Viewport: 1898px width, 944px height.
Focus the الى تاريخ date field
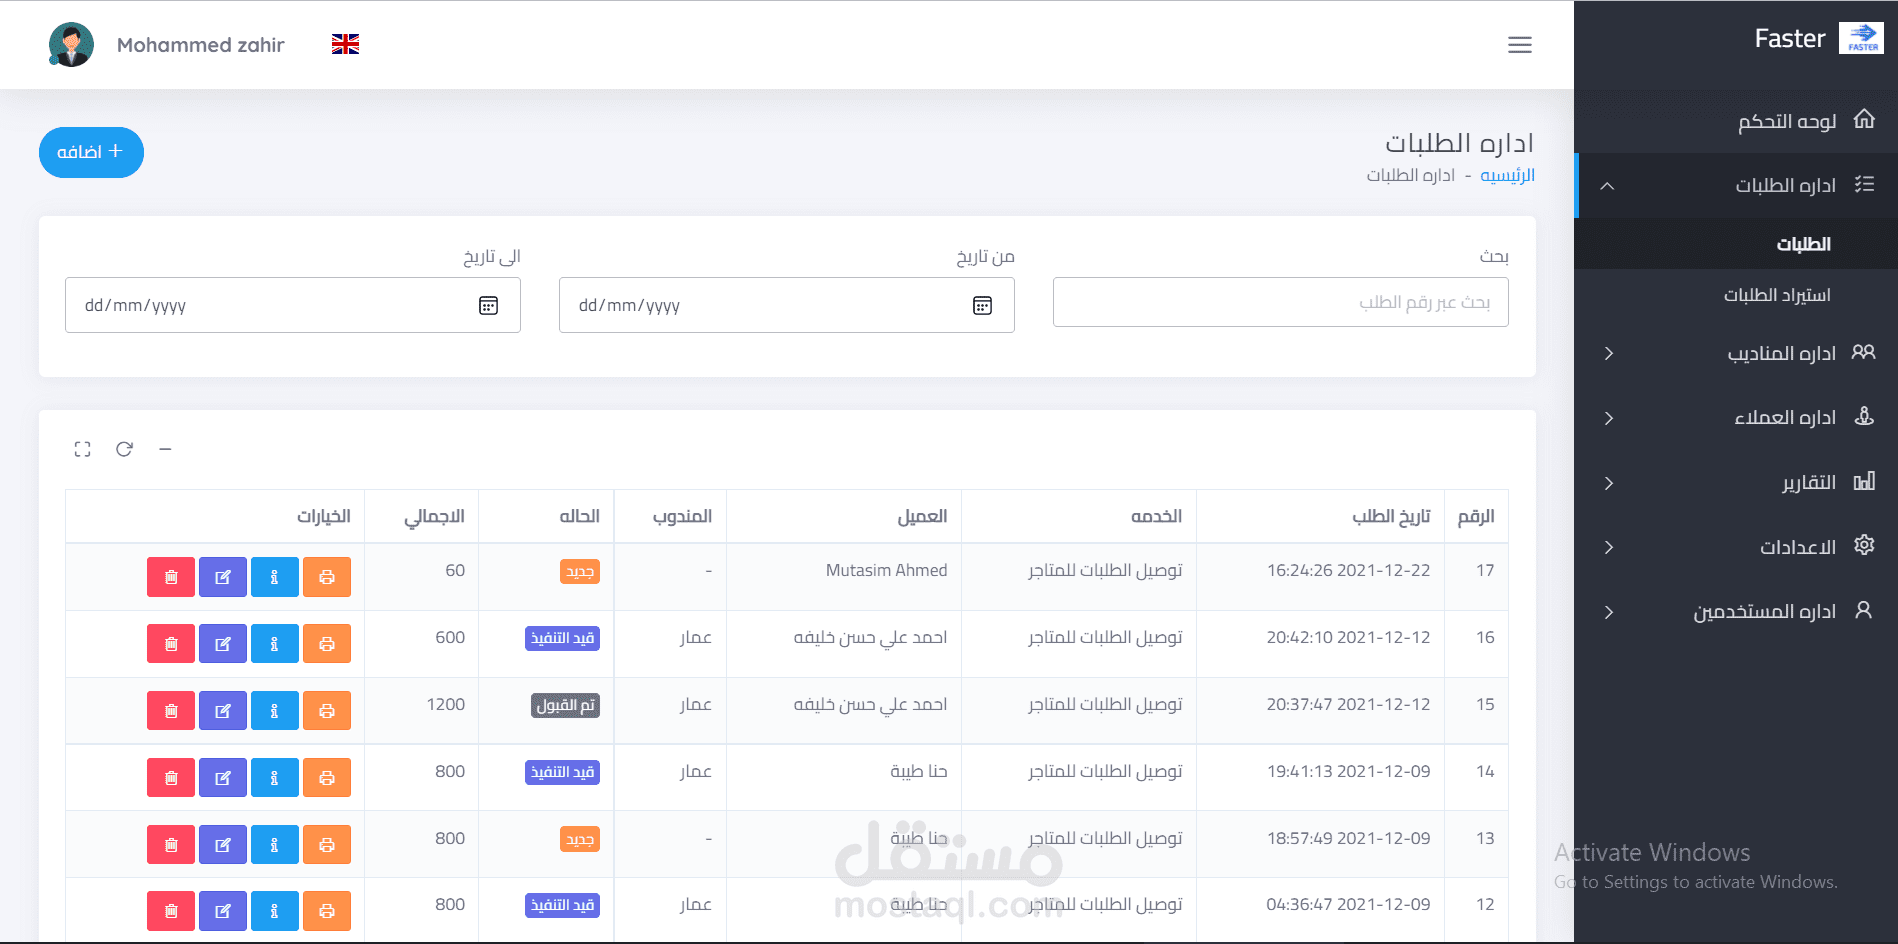coord(292,305)
